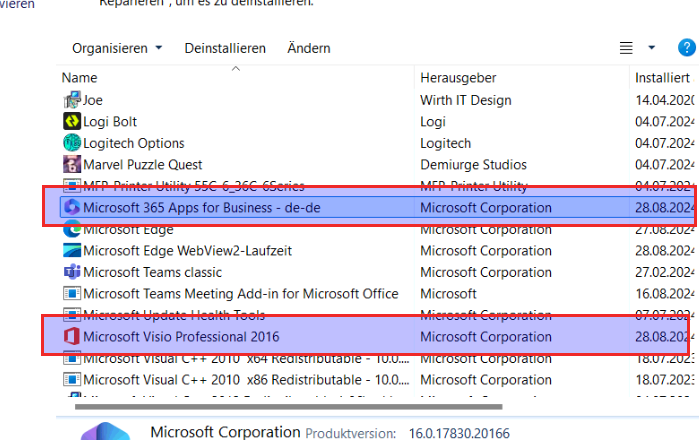This screenshot has width=699, height=440.
Task: Click the Microsoft 365 Apps icon
Action: (71, 208)
